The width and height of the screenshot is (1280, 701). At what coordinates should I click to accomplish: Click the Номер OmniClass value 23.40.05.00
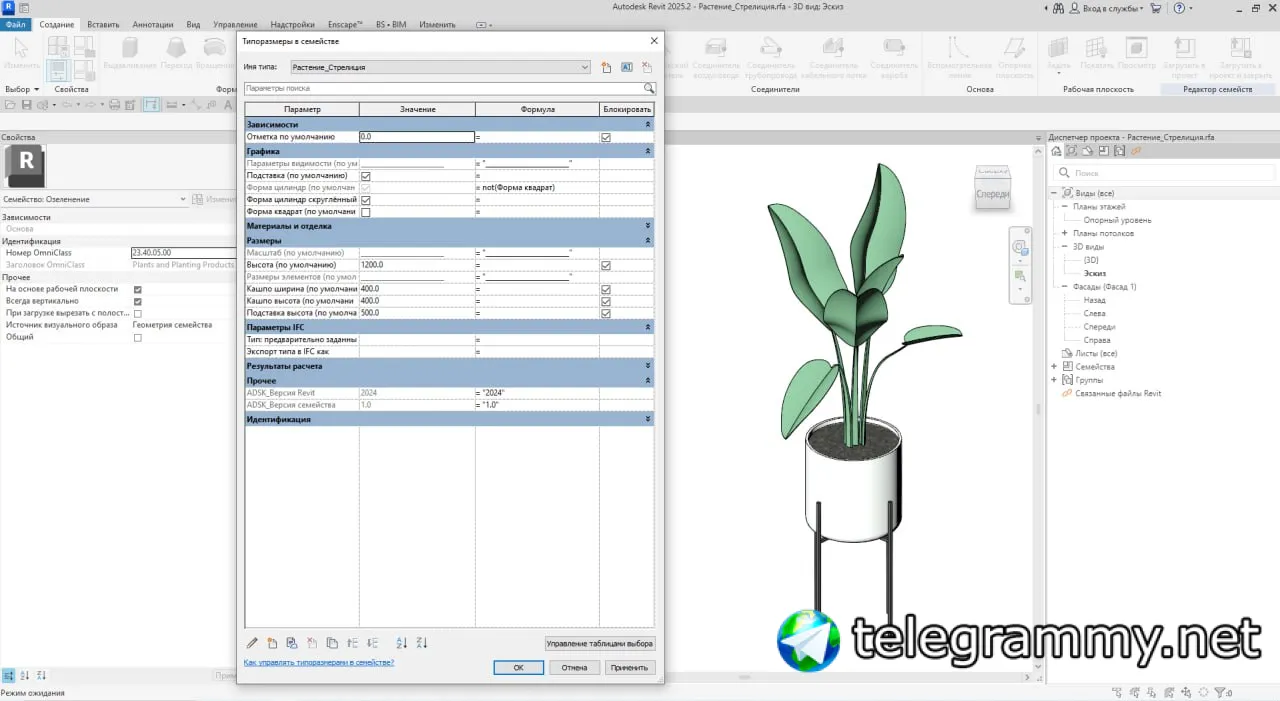(183, 253)
